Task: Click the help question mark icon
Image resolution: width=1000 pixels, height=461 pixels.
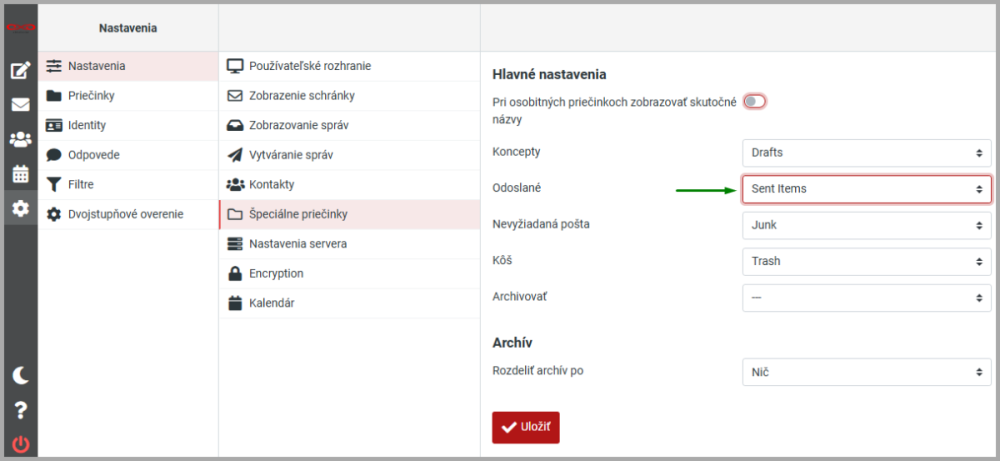Action: [x=20, y=410]
